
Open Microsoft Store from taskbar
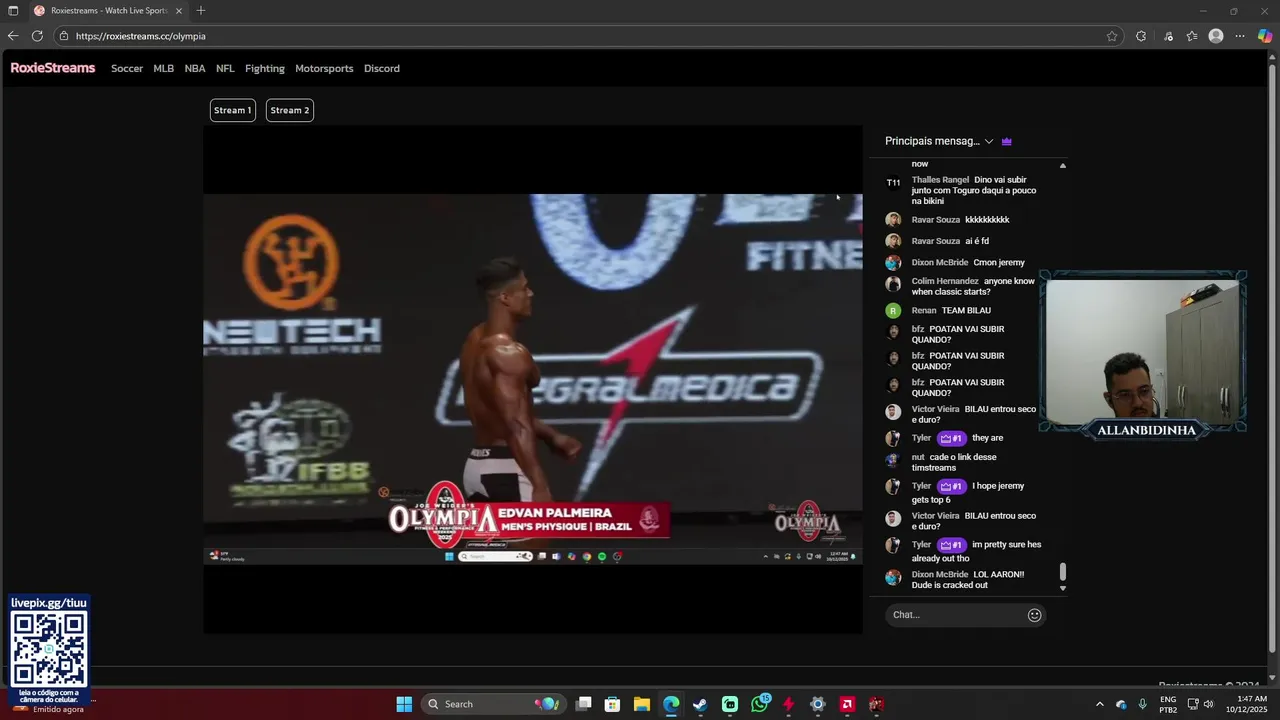tap(613, 704)
